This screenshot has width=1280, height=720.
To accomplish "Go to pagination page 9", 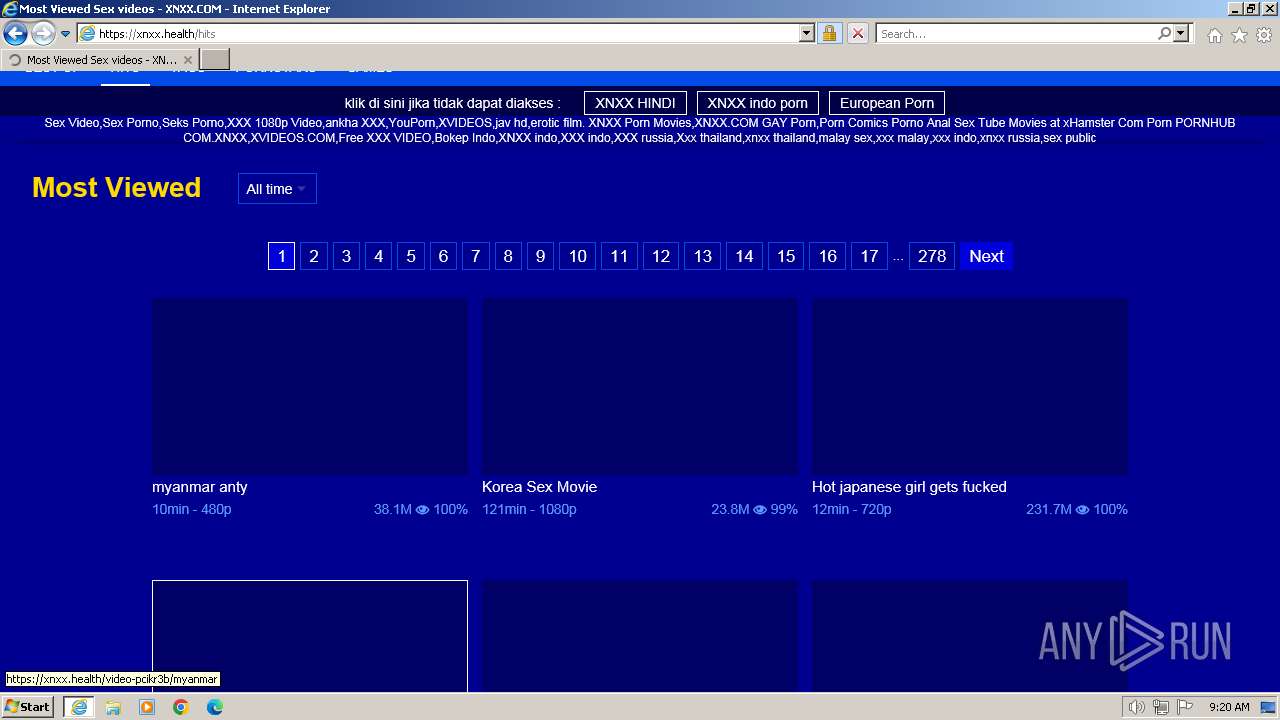I will pos(540,256).
